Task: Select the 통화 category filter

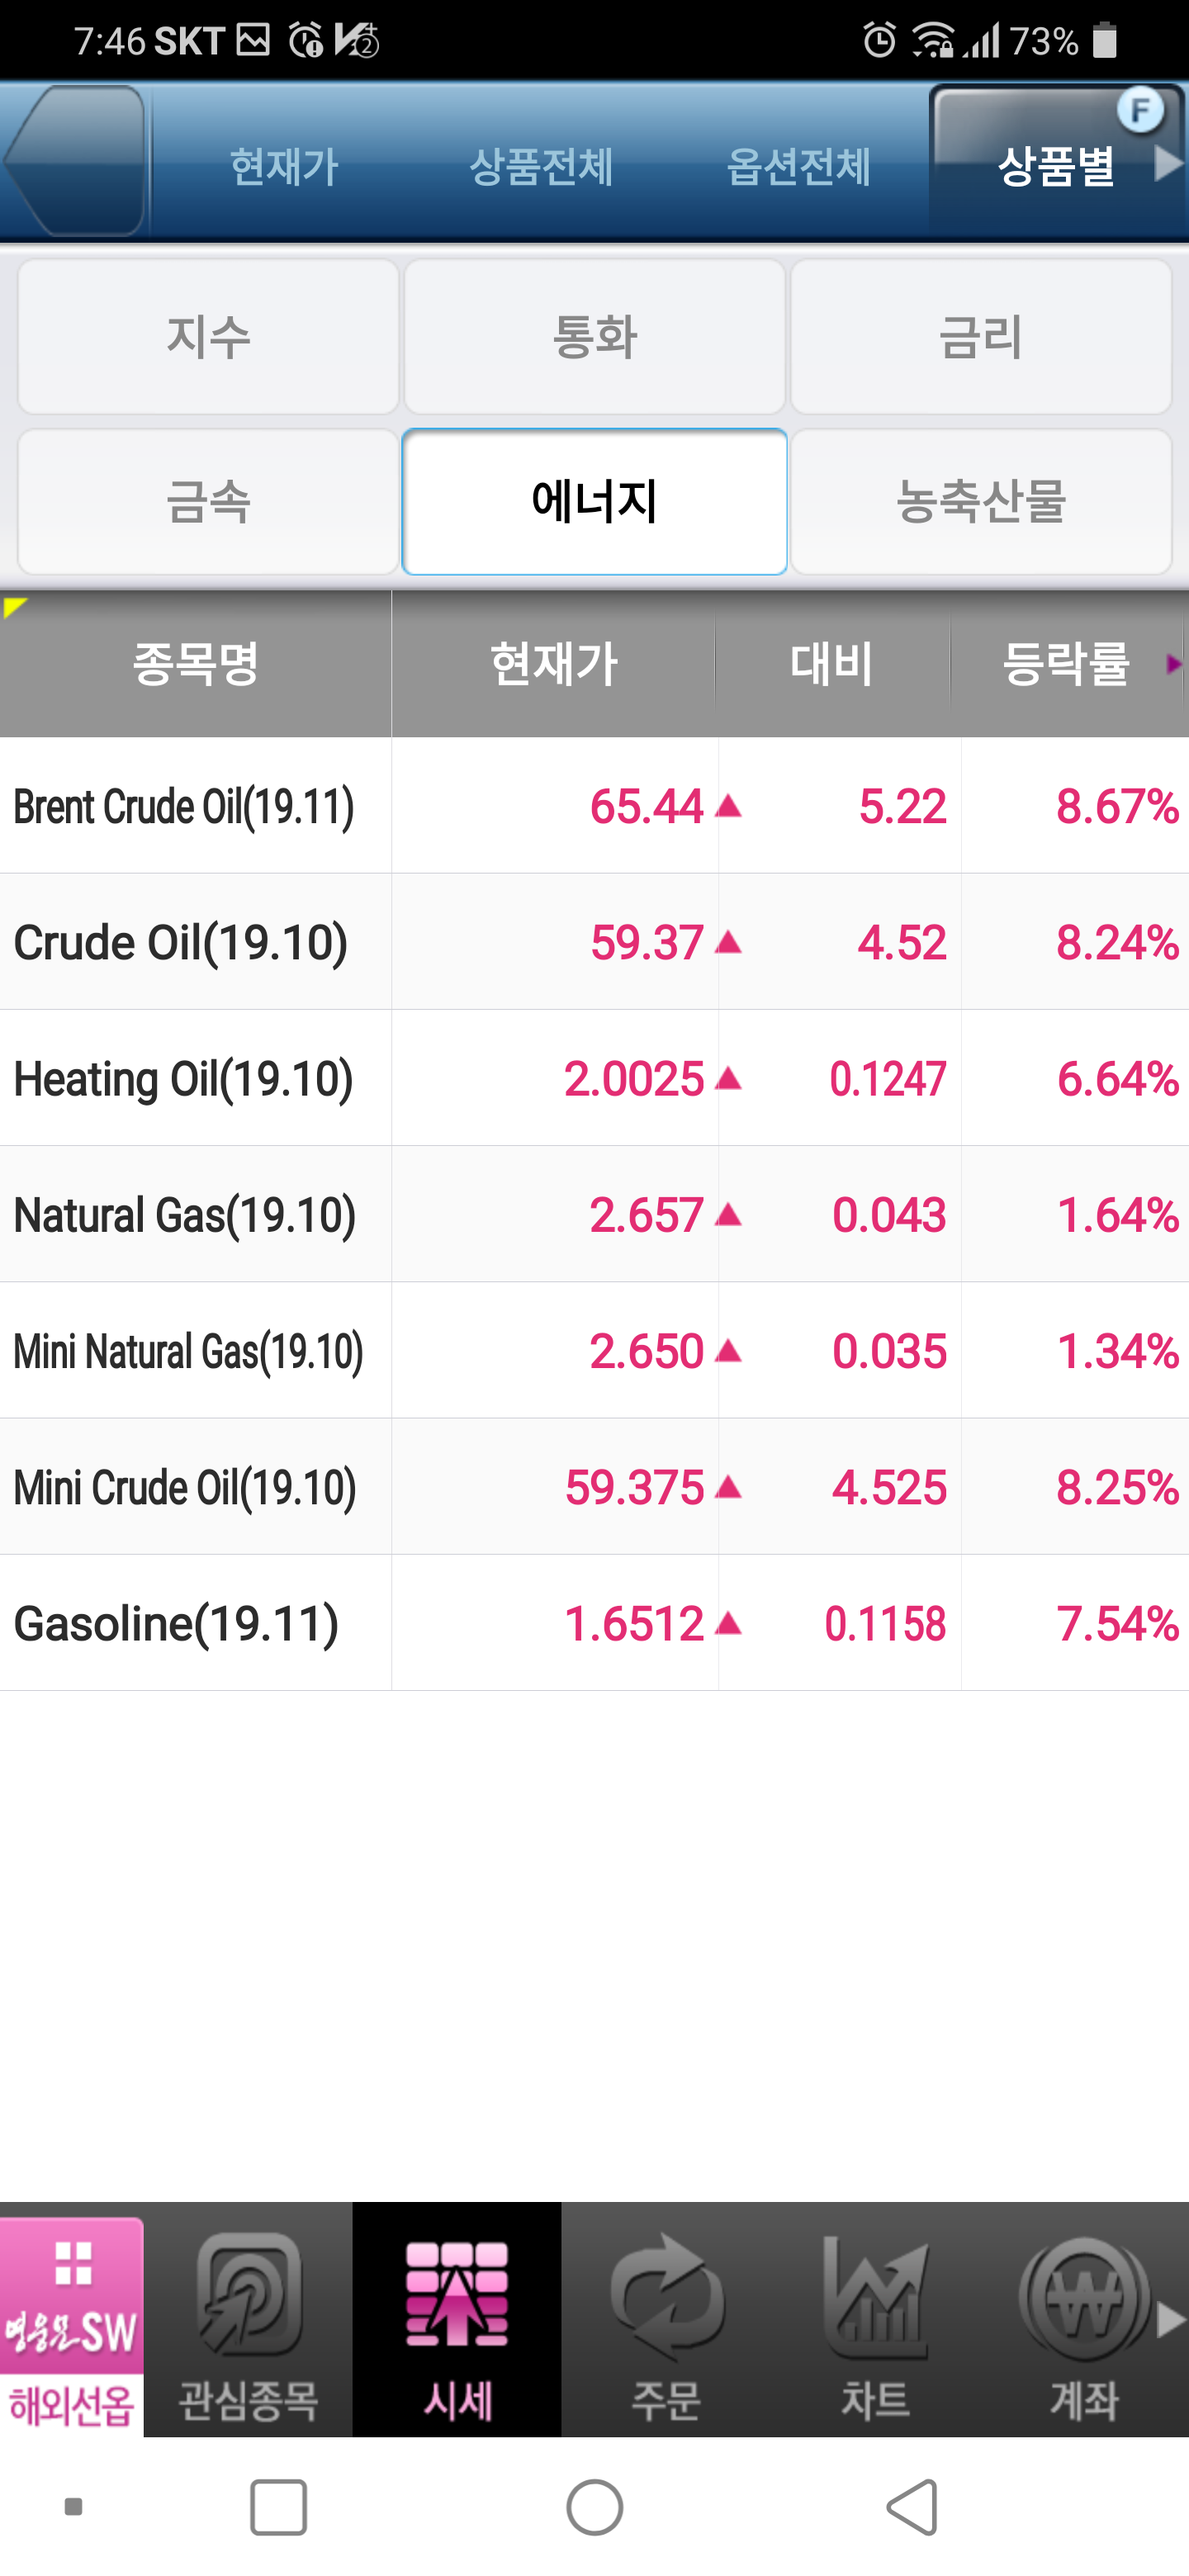Action: tap(594, 337)
